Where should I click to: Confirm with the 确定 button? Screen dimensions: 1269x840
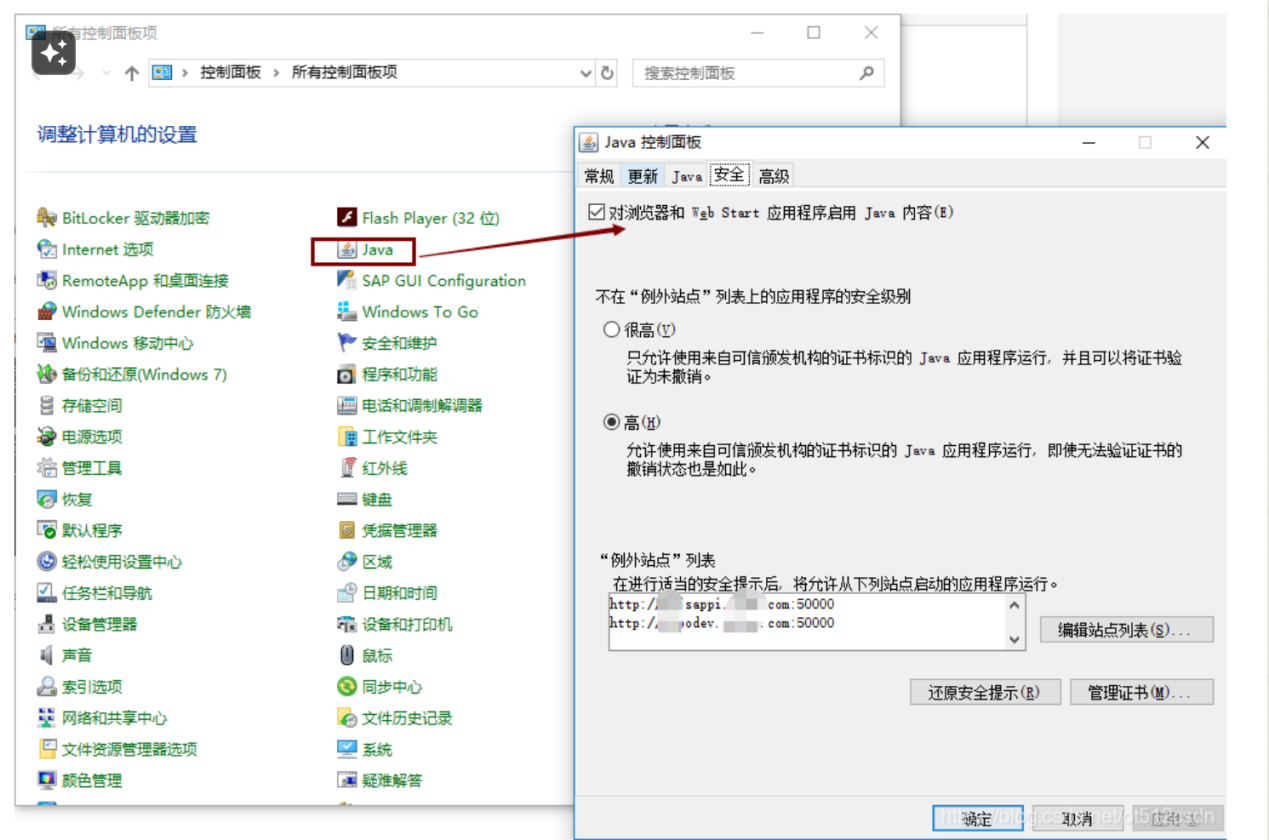coord(977,818)
